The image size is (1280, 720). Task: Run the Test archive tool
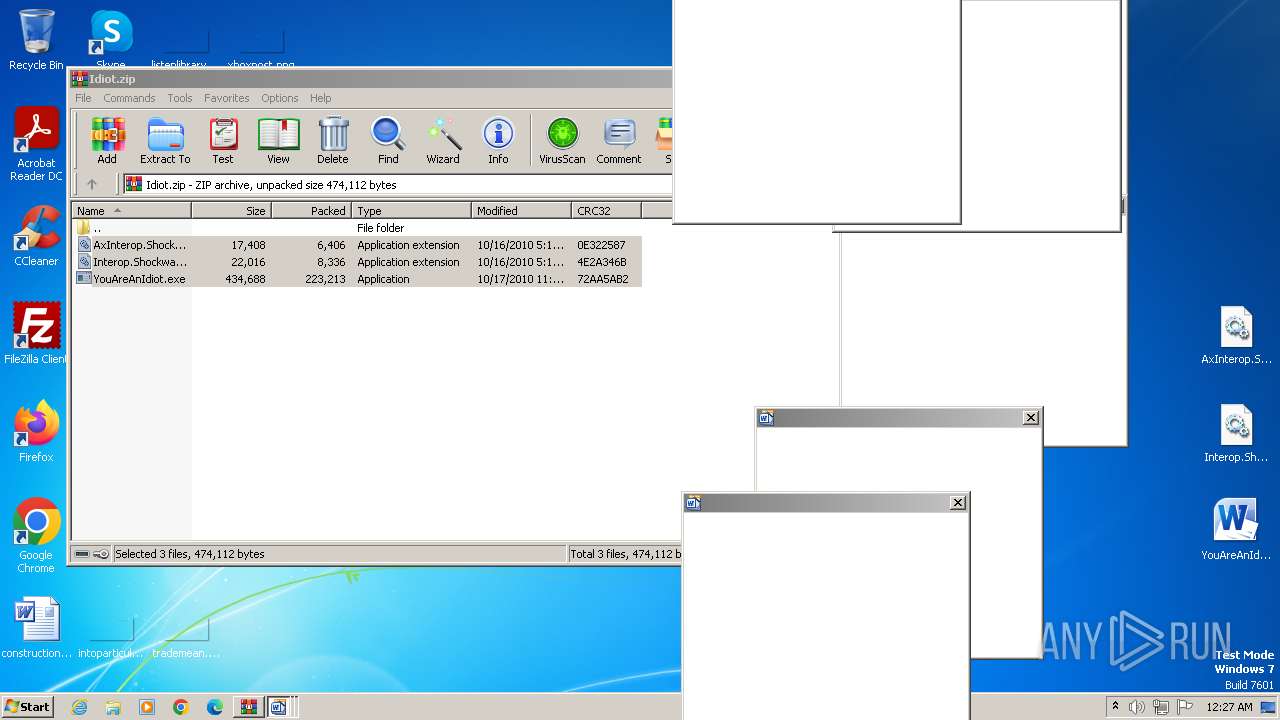point(223,140)
